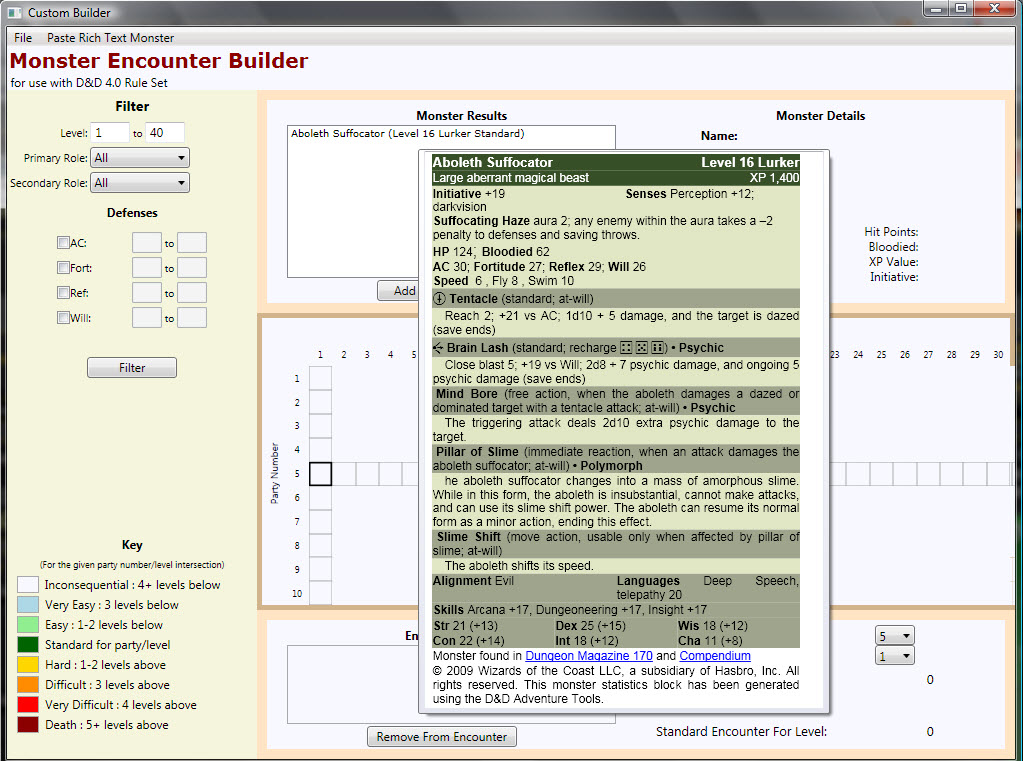Click the empty encounter list box
The width and height of the screenshot is (1023, 761).
point(352,684)
